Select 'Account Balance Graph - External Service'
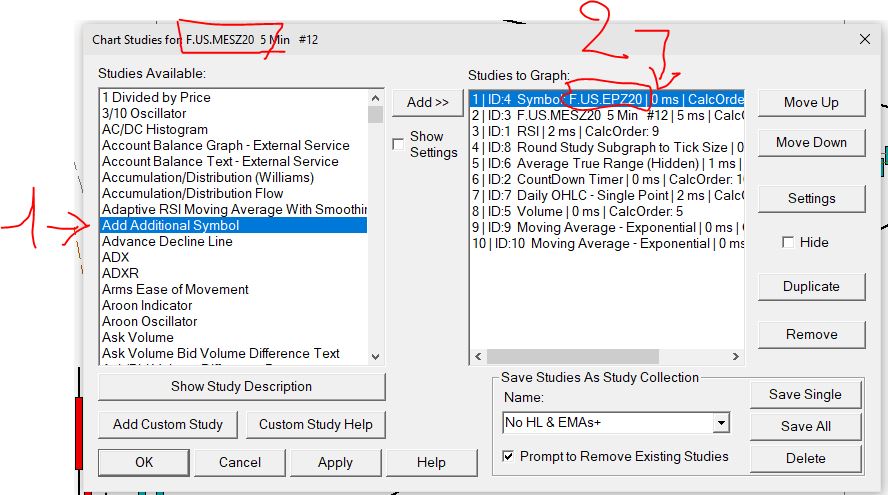This screenshot has height=495, width=888. pos(233,146)
